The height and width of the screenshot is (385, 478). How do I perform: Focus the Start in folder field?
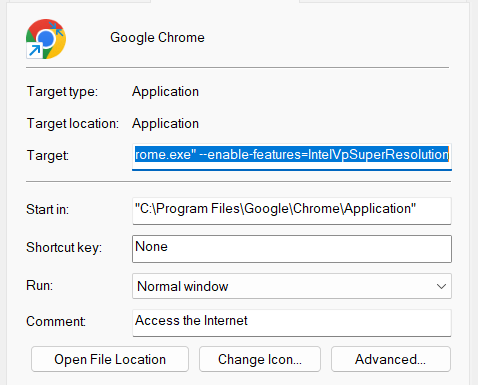click(292, 211)
